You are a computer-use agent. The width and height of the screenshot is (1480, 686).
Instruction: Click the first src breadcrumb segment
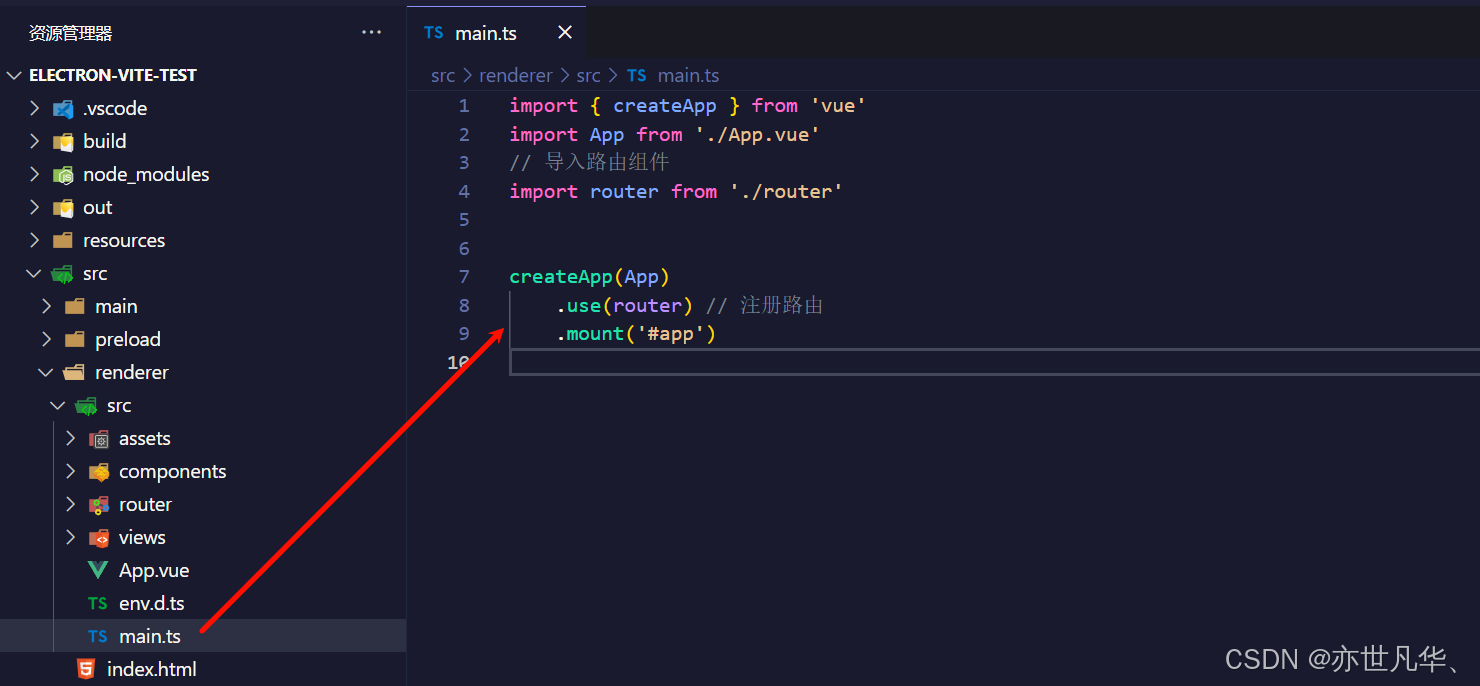[x=443, y=75]
